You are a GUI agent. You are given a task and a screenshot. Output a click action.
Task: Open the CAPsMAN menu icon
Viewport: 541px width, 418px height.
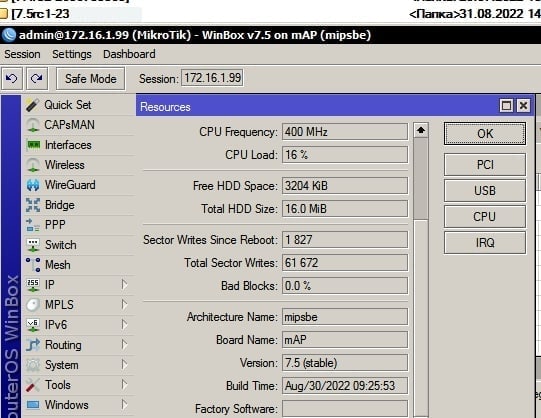(33, 125)
